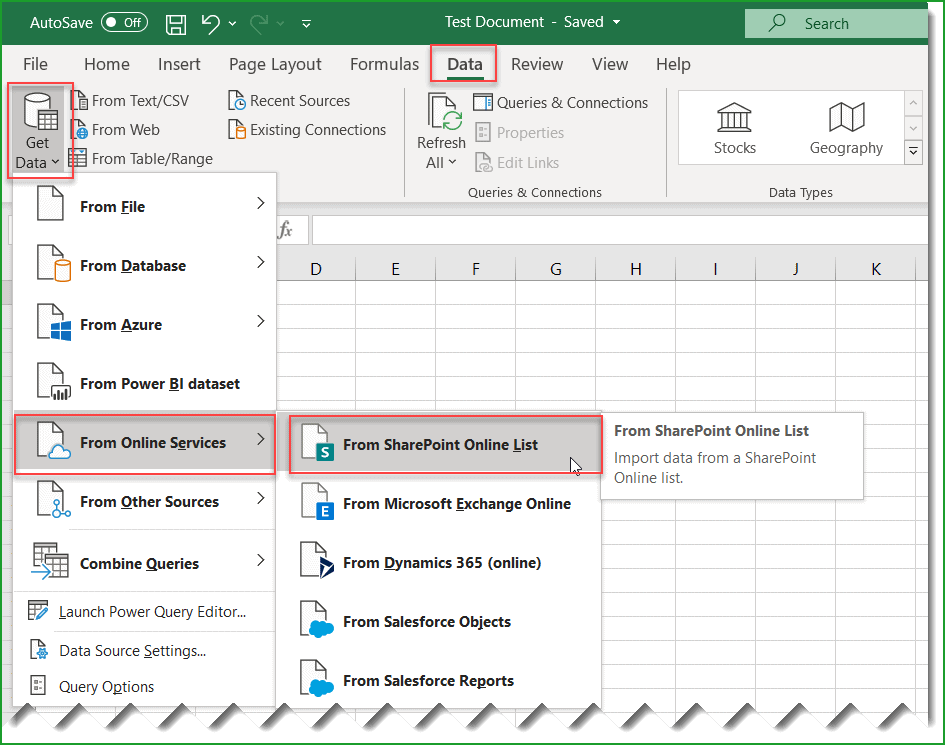Open the Undo history dropdown arrow
The image size is (945, 745).
coord(233,24)
